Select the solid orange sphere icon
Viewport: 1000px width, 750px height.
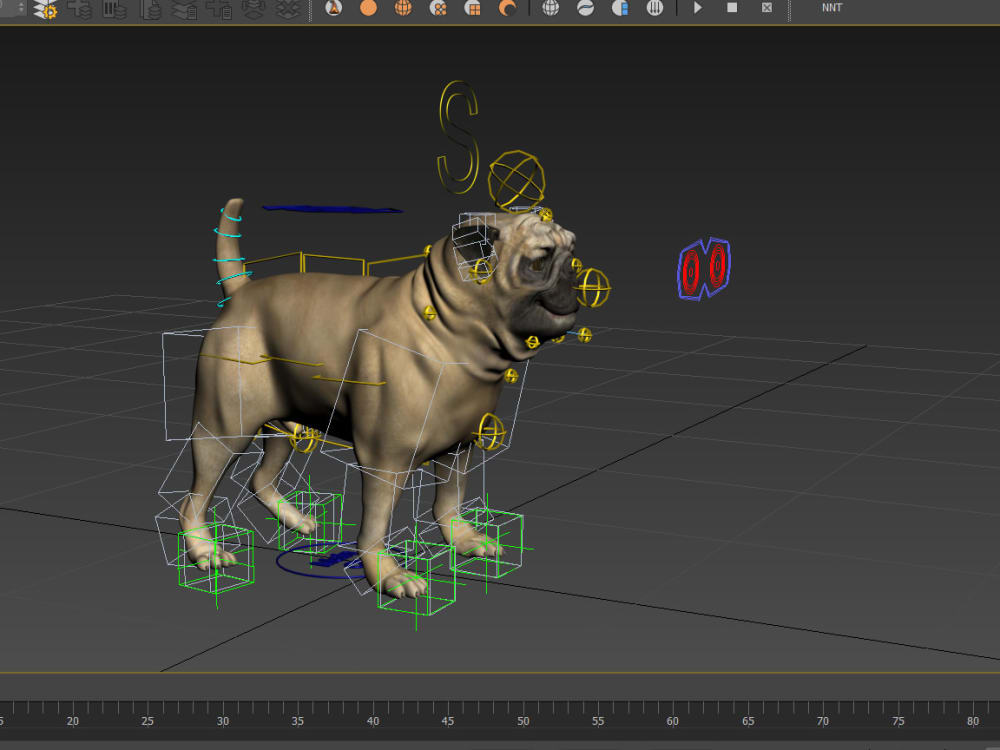pos(368,8)
